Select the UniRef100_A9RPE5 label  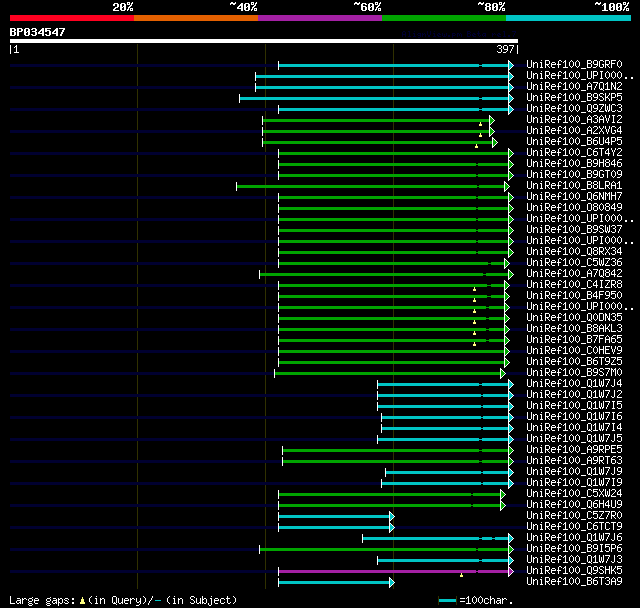[x=574, y=450]
